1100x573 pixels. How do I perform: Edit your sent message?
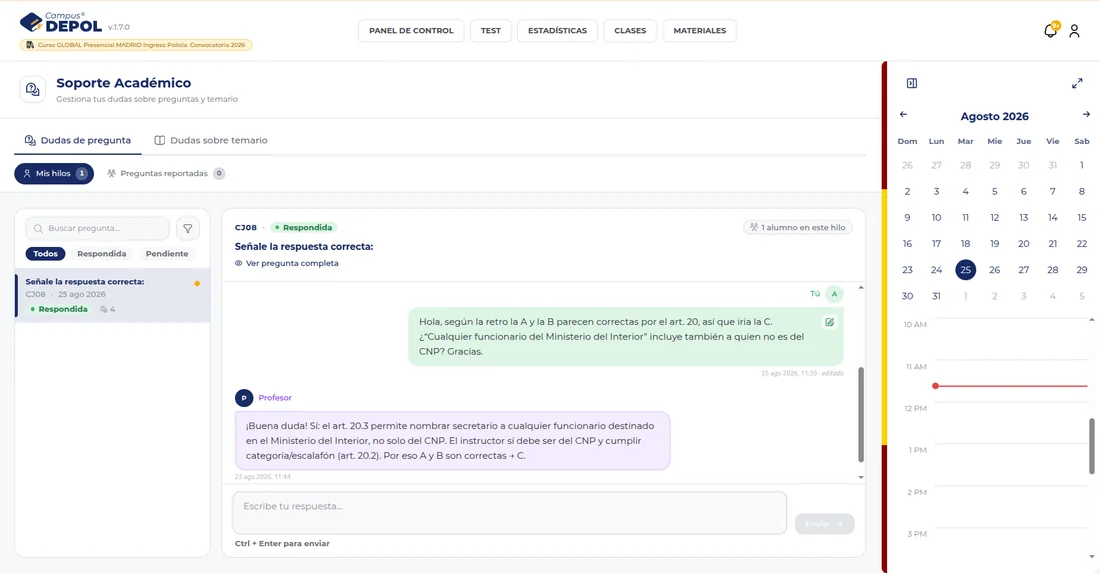pyautogui.click(x=829, y=322)
